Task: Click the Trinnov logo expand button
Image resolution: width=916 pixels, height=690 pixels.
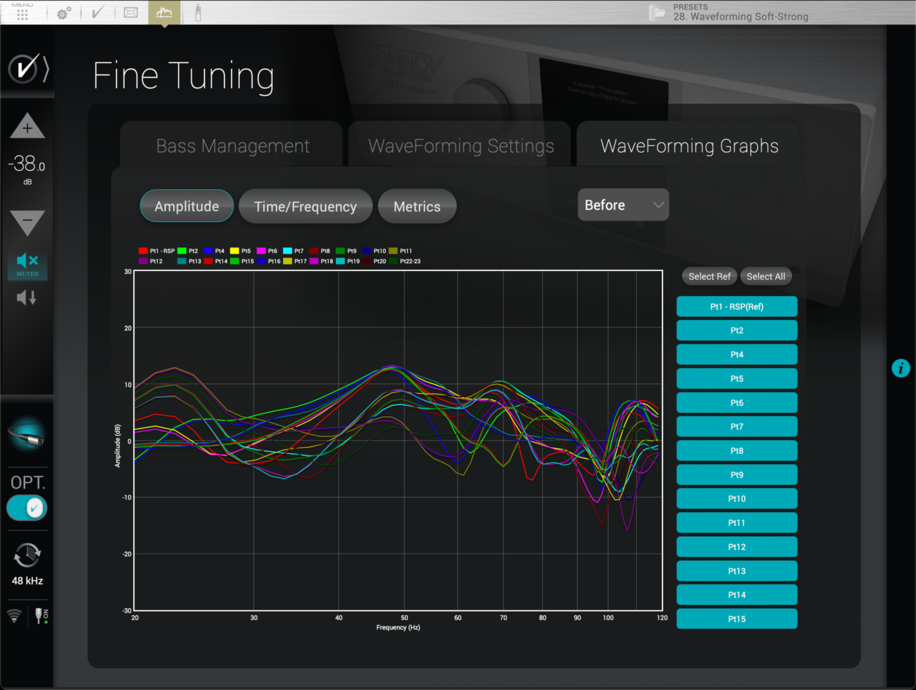Action: (27, 69)
